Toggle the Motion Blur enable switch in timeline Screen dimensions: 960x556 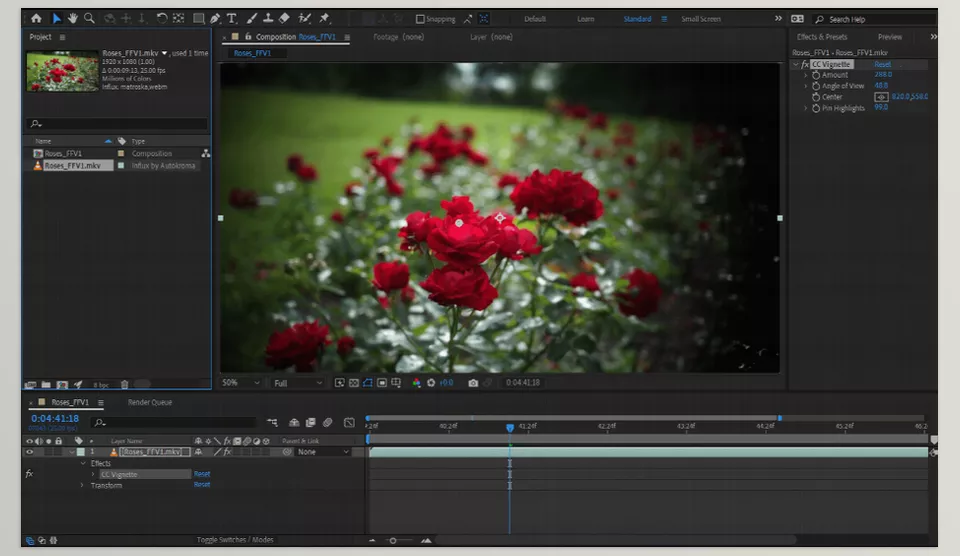pos(328,423)
